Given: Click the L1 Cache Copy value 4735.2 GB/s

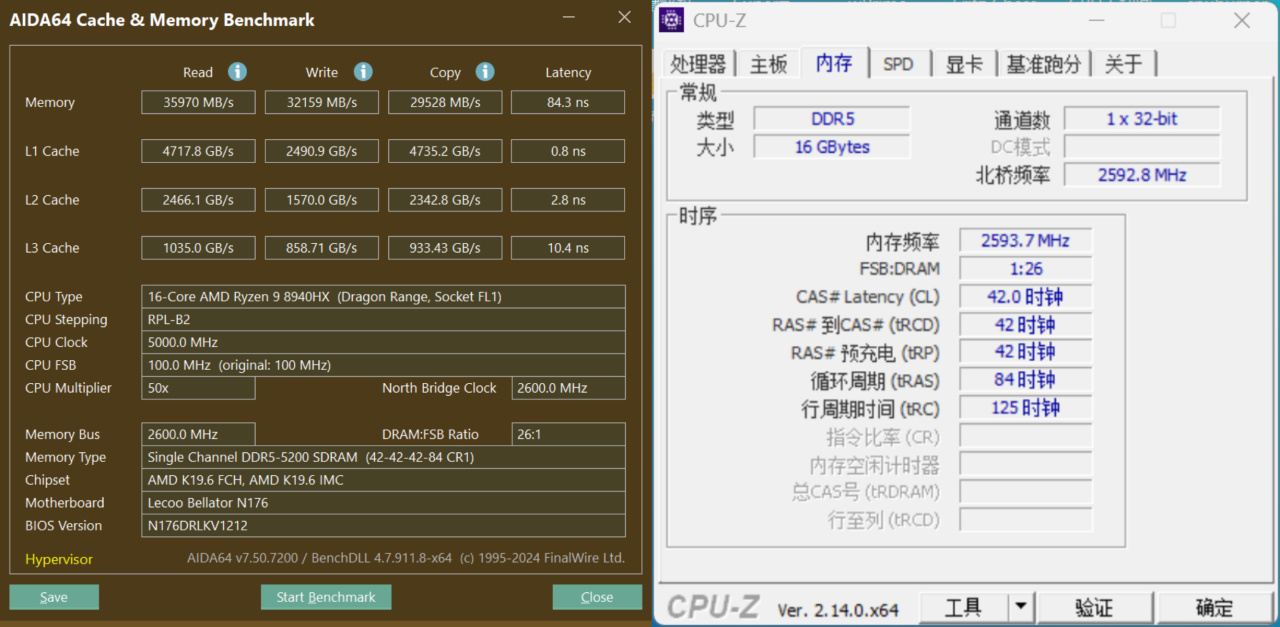Looking at the screenshot, I should (x=445, y=151).
